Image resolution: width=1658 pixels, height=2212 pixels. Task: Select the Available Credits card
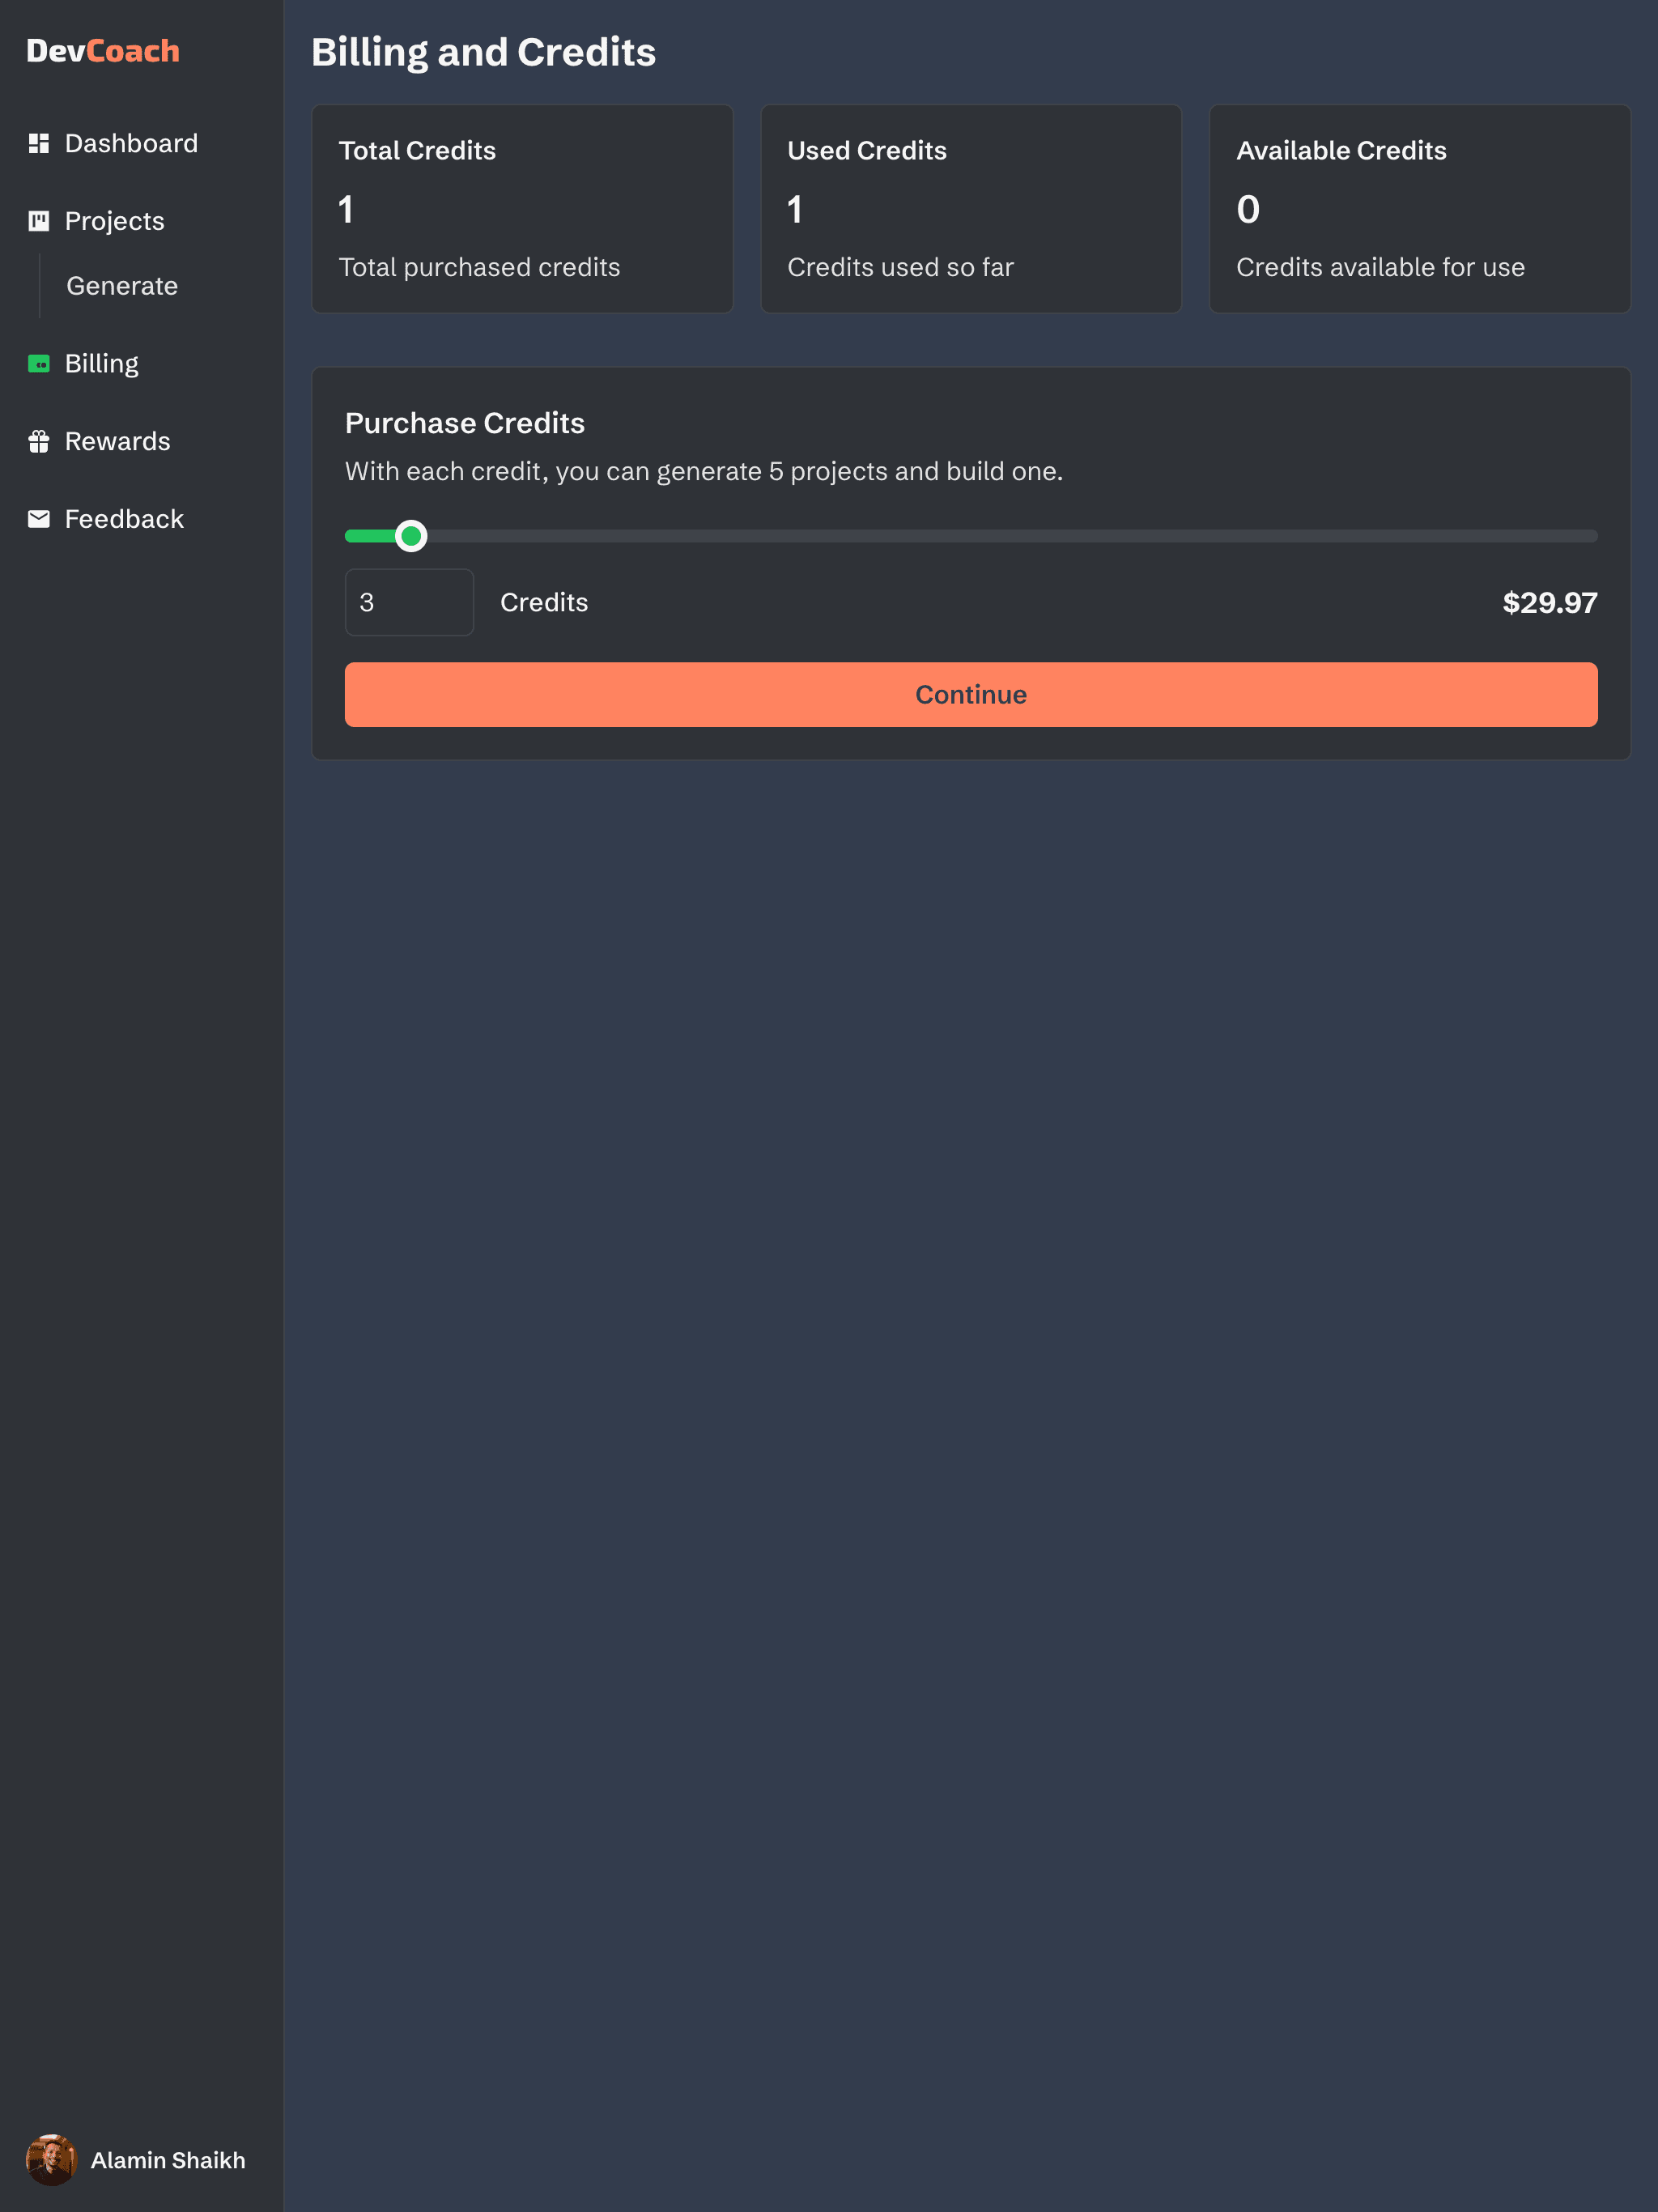coord(1419,209)
